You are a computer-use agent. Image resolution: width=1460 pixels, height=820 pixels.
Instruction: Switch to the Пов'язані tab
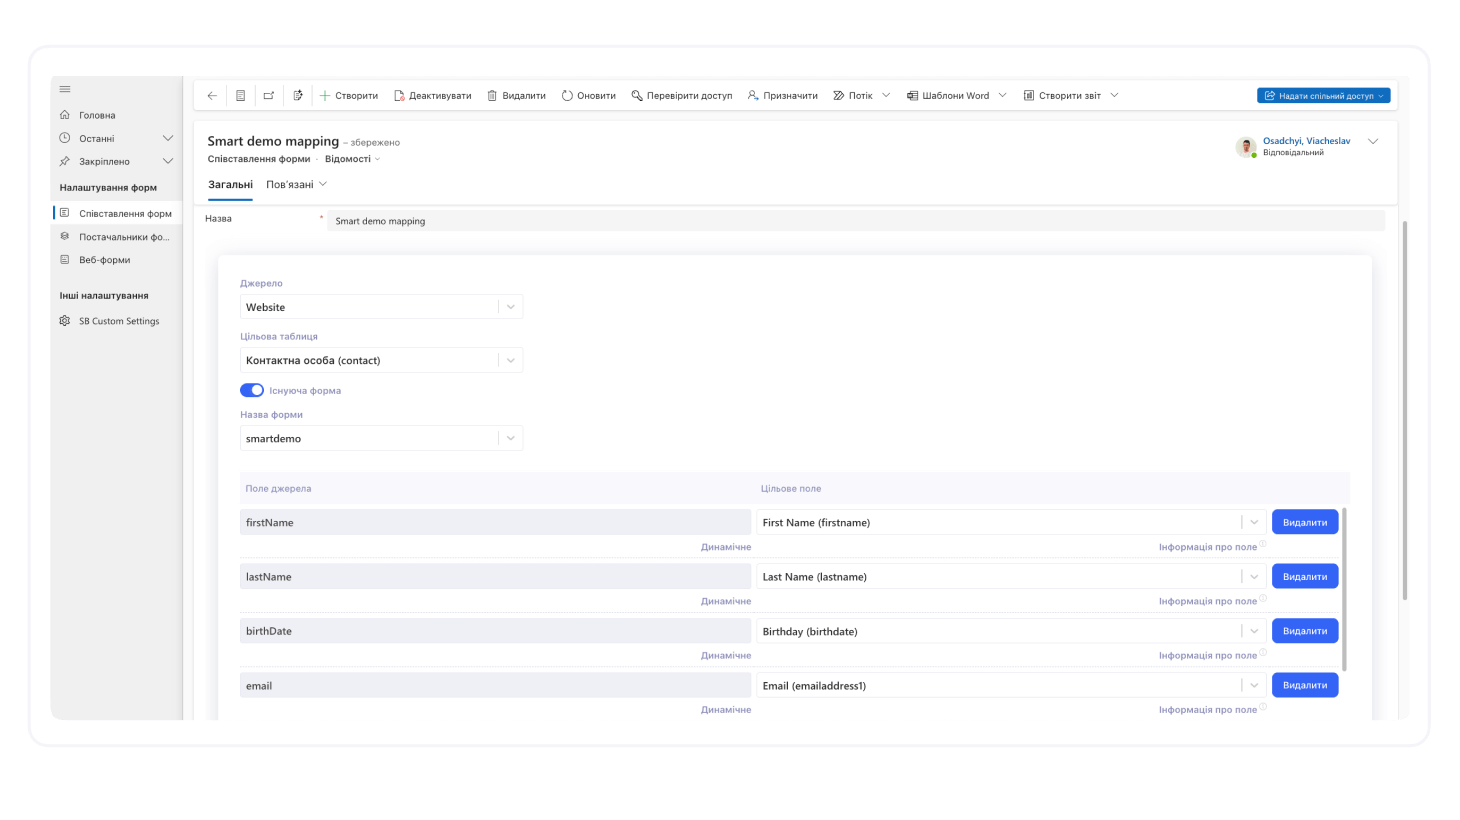296,184
